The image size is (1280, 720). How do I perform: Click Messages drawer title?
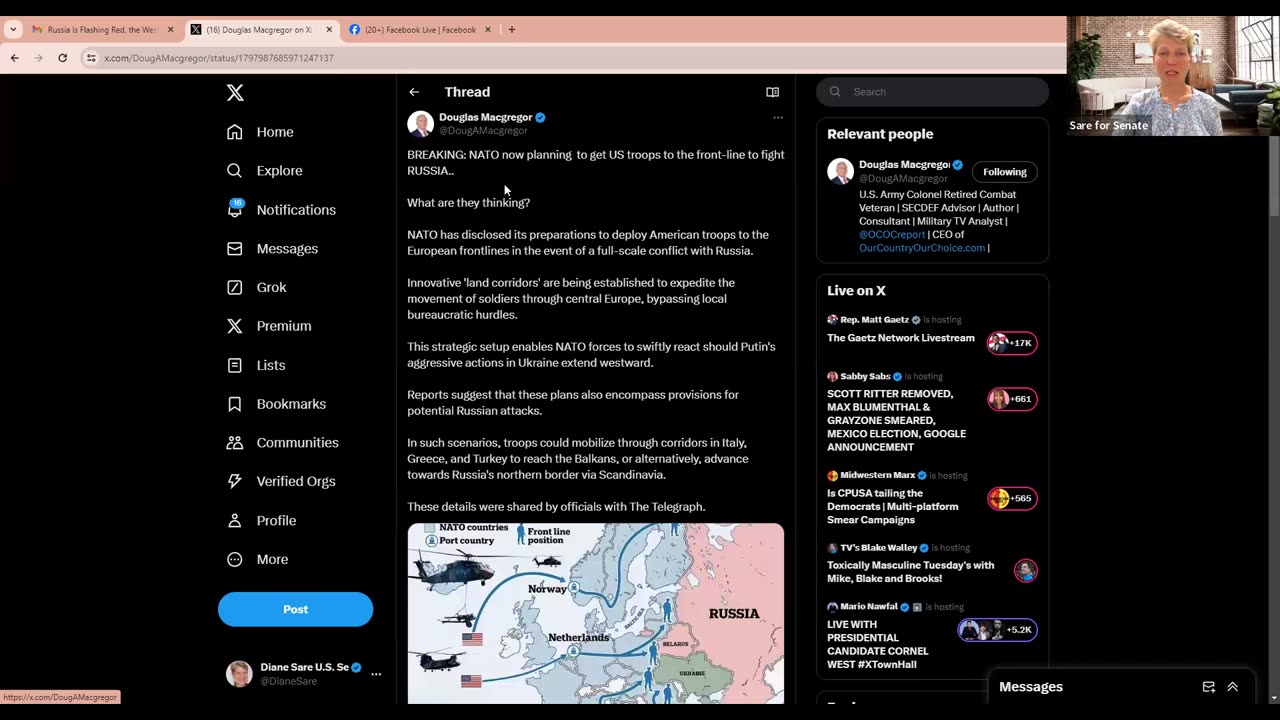tap(1031, 687)
